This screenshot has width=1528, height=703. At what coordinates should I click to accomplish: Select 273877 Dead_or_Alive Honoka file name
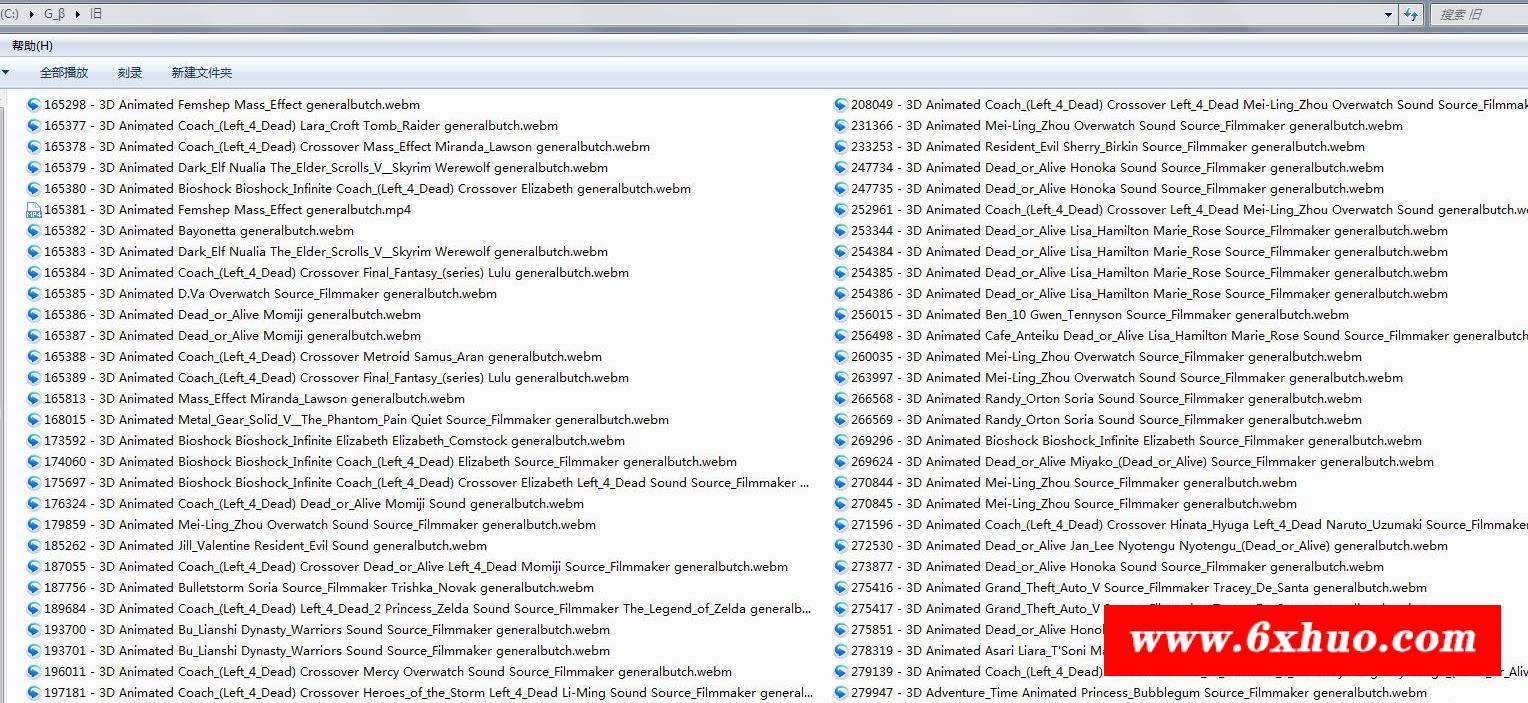(1118, 566)
